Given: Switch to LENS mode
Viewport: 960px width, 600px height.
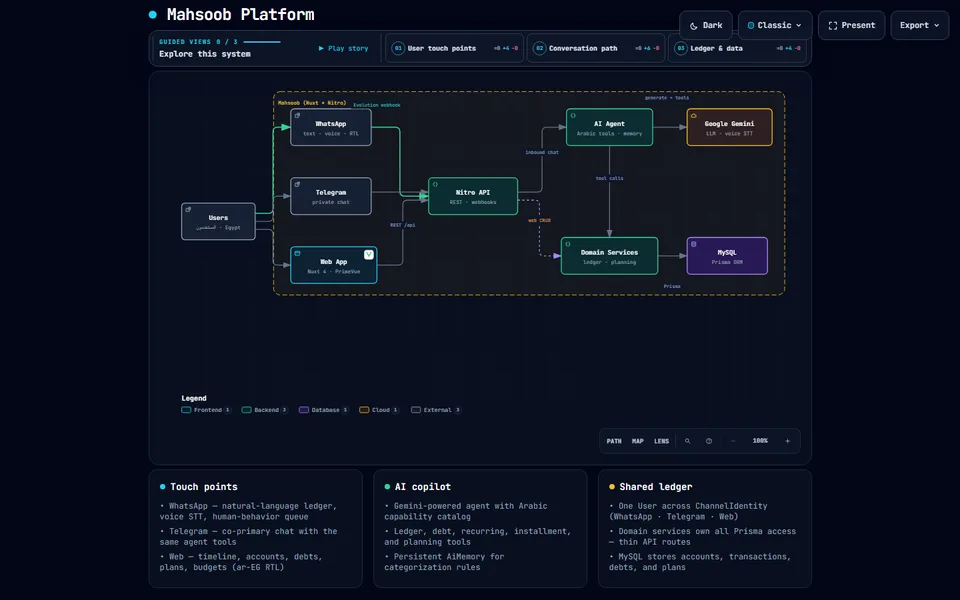Looking at the screenshot, I should pos(661,441).
